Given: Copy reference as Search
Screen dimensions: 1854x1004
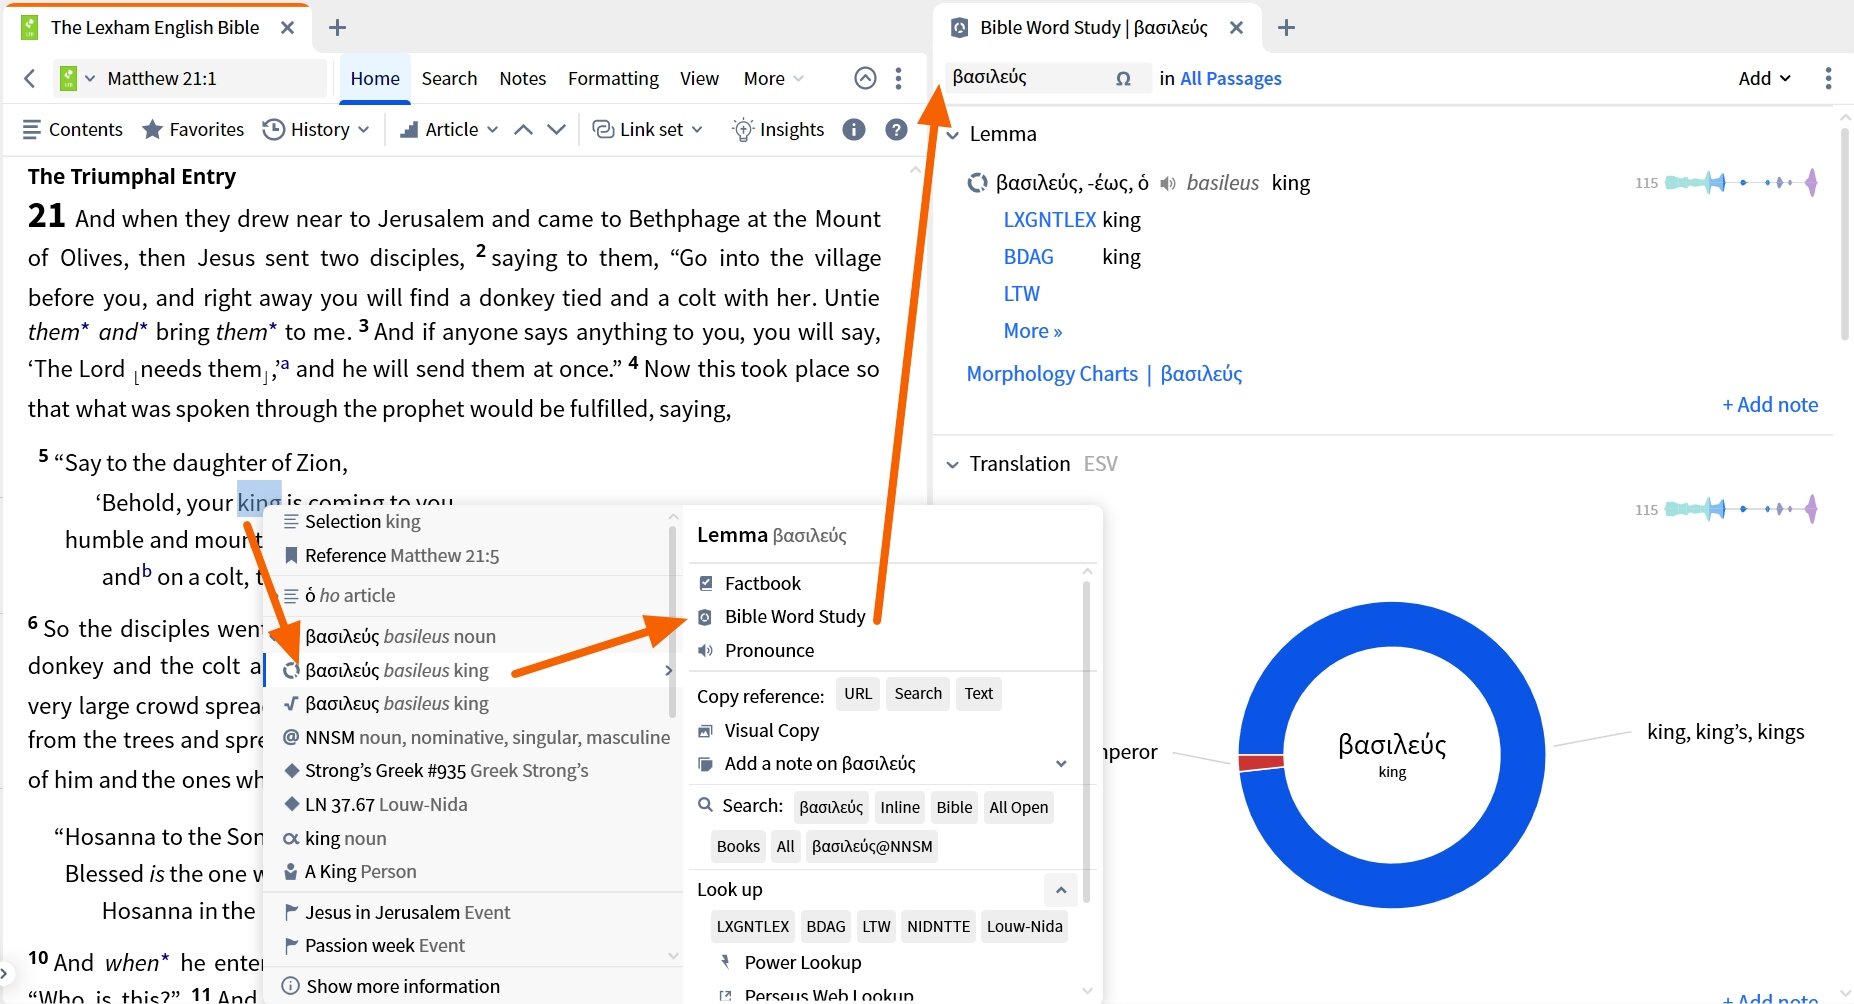Looking at the screenshot, I should tap(918, 694).
